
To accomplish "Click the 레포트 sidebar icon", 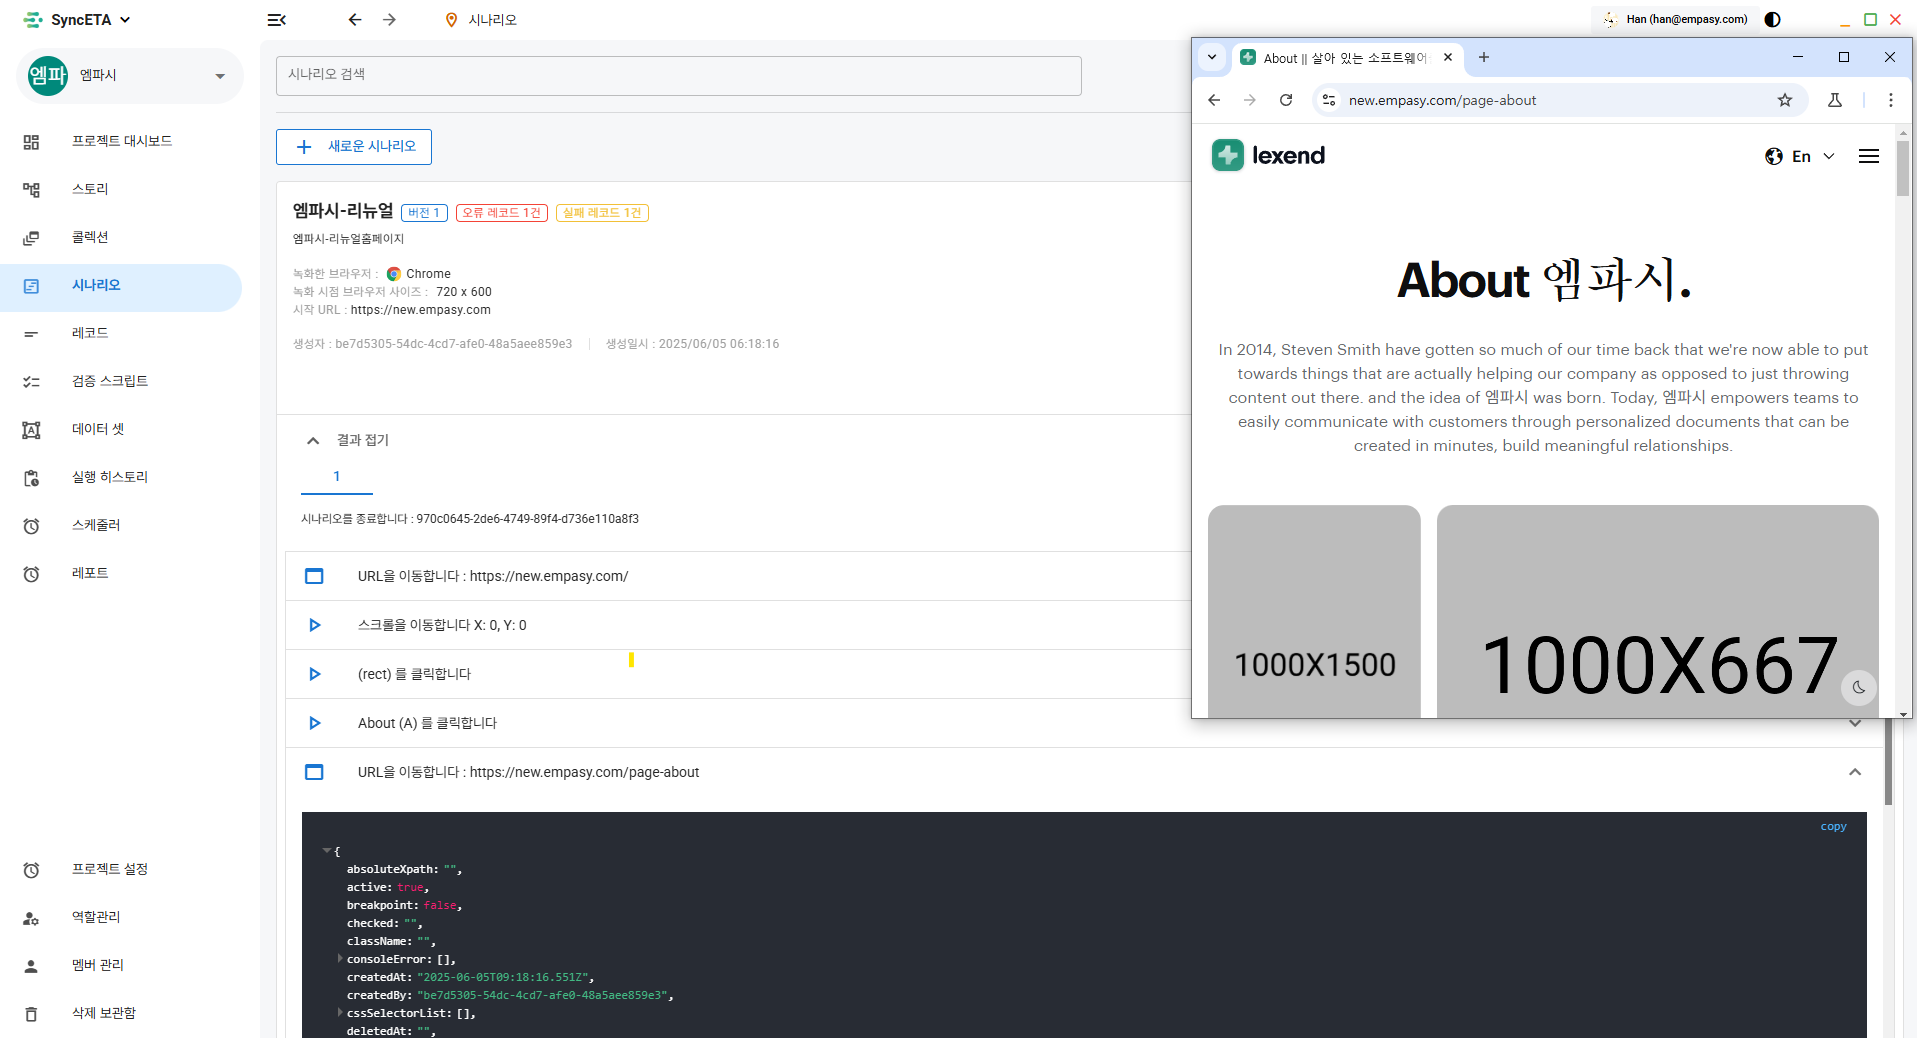I will tap(32, 574).
